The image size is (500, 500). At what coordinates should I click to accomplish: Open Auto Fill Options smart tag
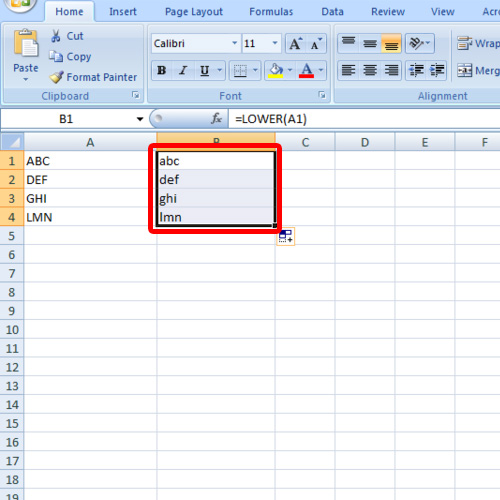pyautogui.click(x=286, y=236)
